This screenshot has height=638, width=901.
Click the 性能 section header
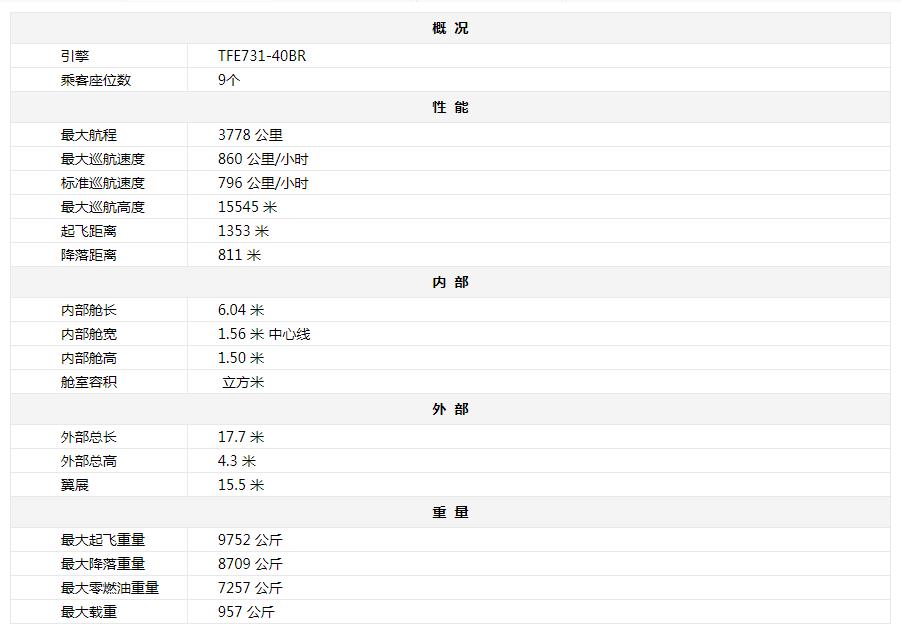pyautogui.click(x=450, y=107)
